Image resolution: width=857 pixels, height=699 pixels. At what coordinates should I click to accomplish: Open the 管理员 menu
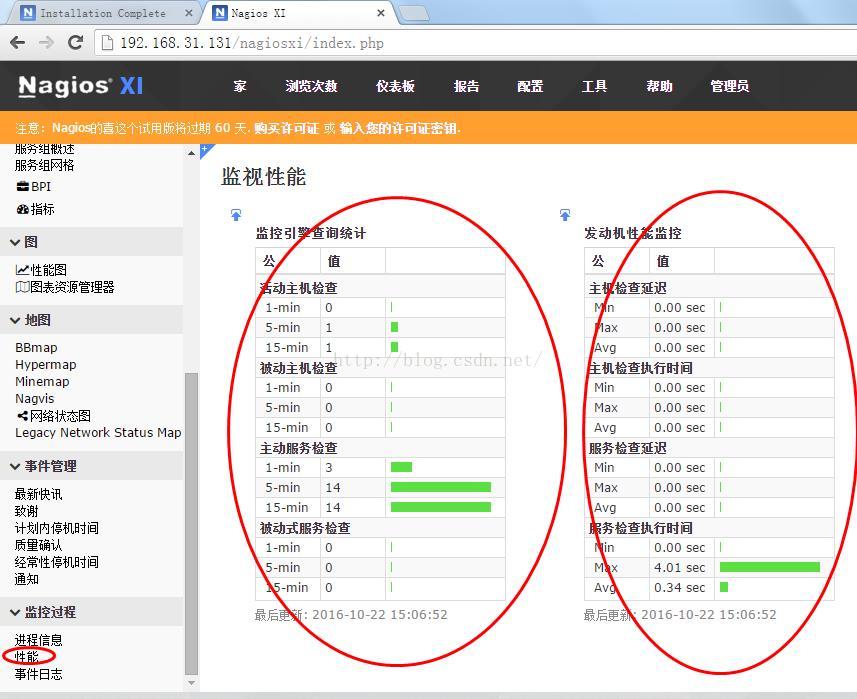coord(730,86)
